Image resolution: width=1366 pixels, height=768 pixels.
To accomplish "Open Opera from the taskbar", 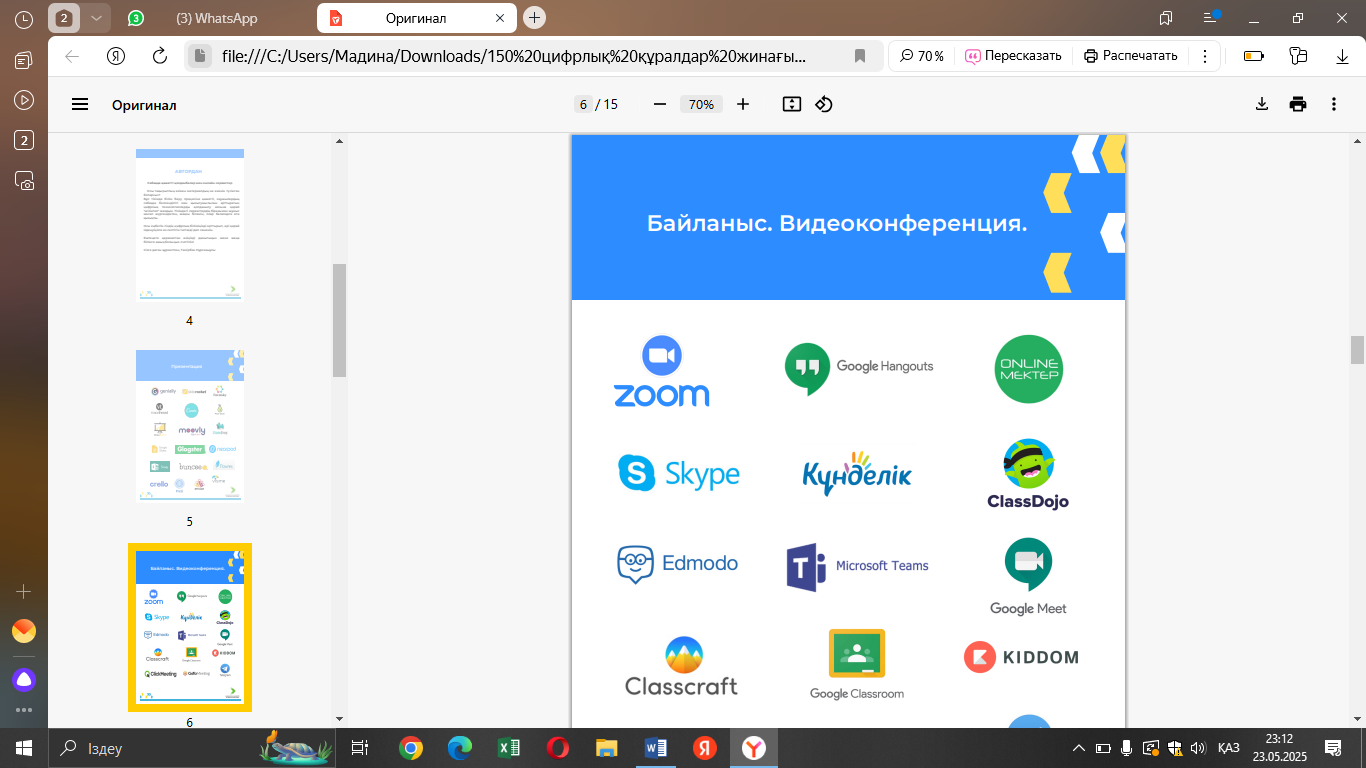I will click(558, 748).
